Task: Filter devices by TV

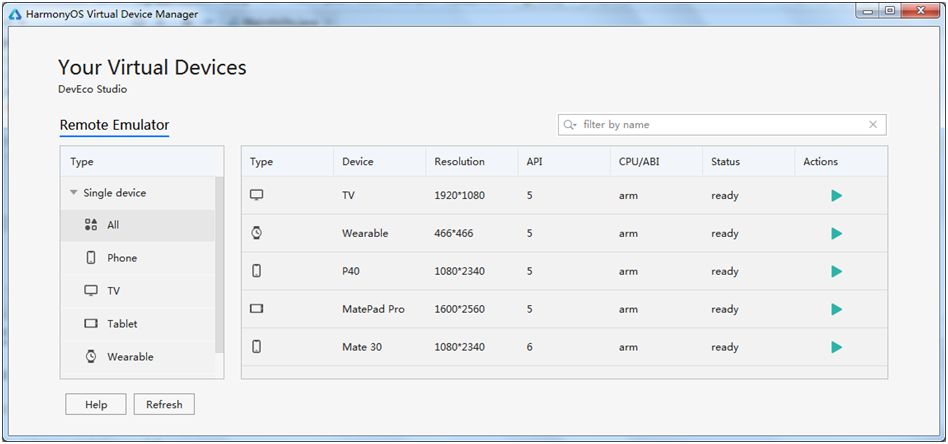Action: click(137, 291)
